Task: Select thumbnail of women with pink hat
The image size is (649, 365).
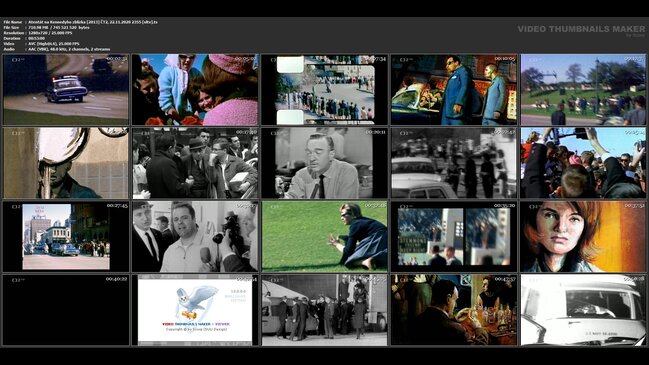Action: (195, 89)
